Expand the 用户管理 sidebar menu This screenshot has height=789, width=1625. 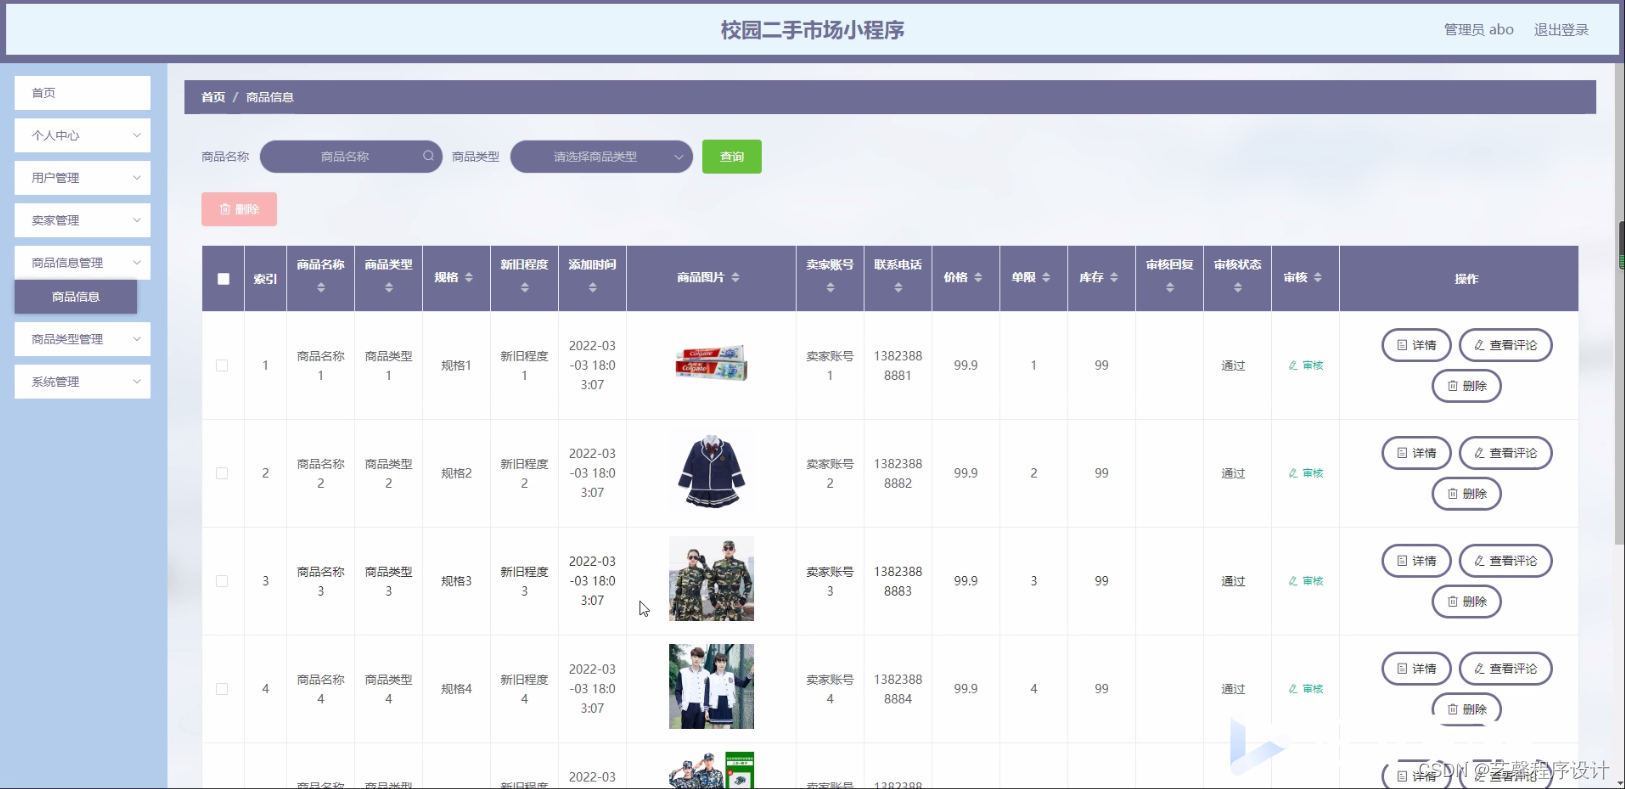point(82,178)
